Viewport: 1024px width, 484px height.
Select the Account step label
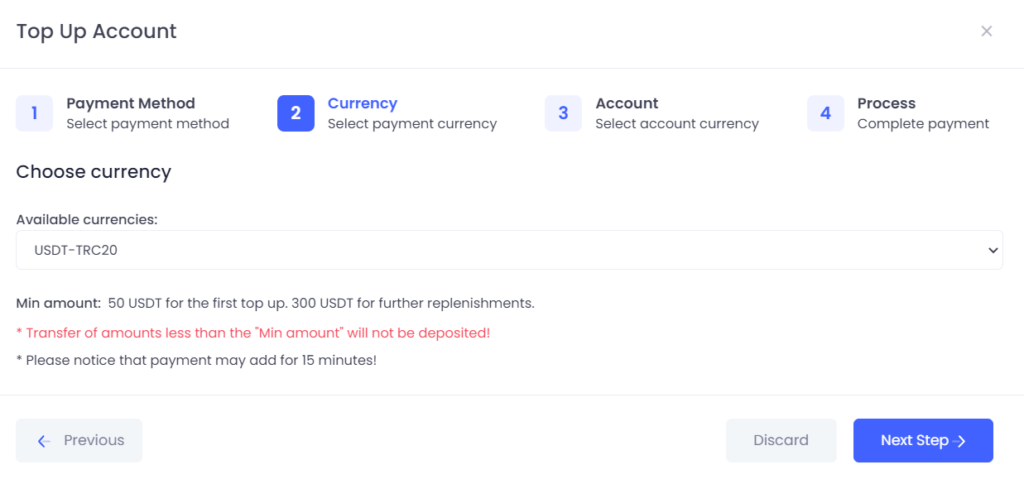(626, 103)
